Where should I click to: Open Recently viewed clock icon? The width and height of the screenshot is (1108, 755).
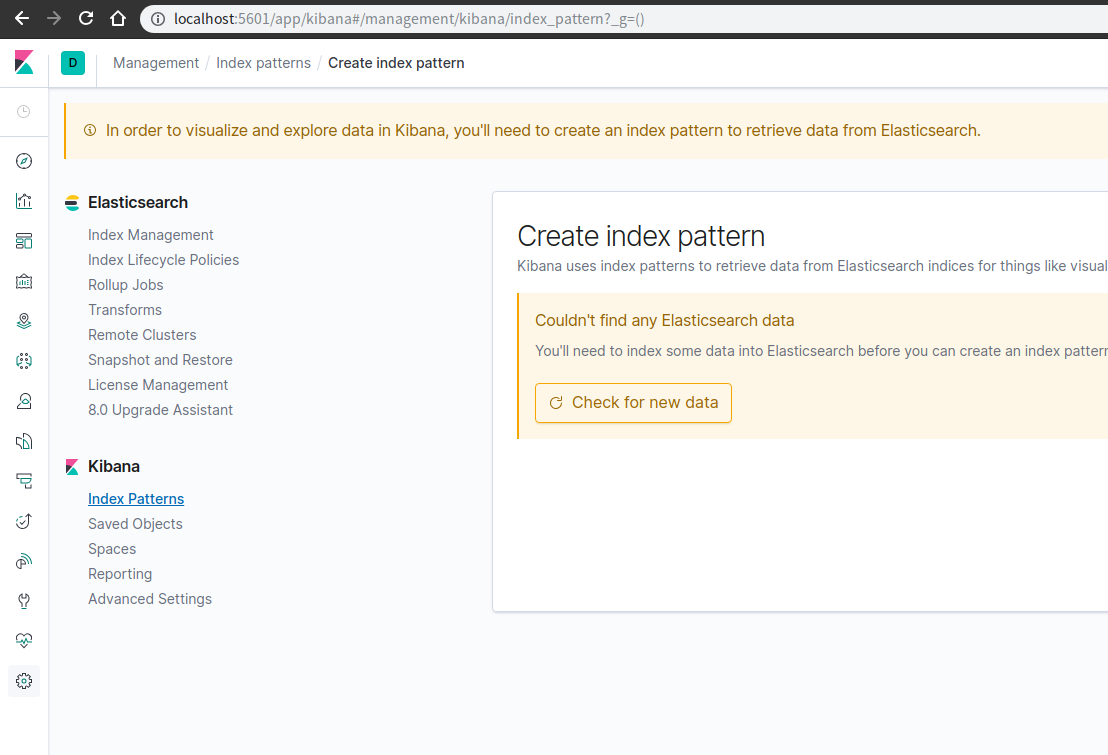23,112
